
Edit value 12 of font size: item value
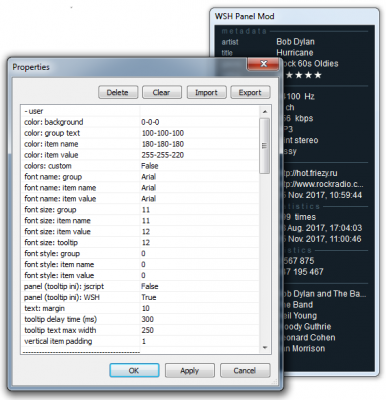tap(146, 232)
